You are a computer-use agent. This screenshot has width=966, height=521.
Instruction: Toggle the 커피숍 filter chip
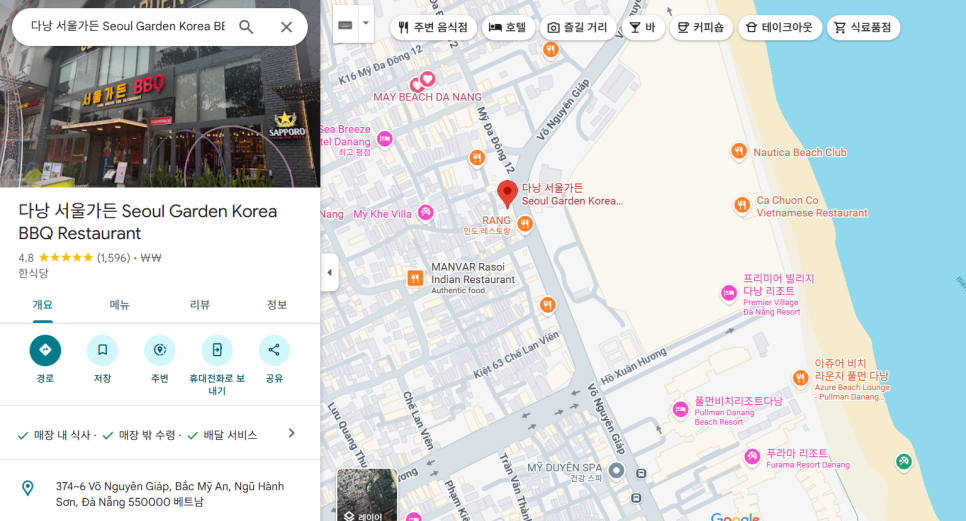click(x=700, y=27)
